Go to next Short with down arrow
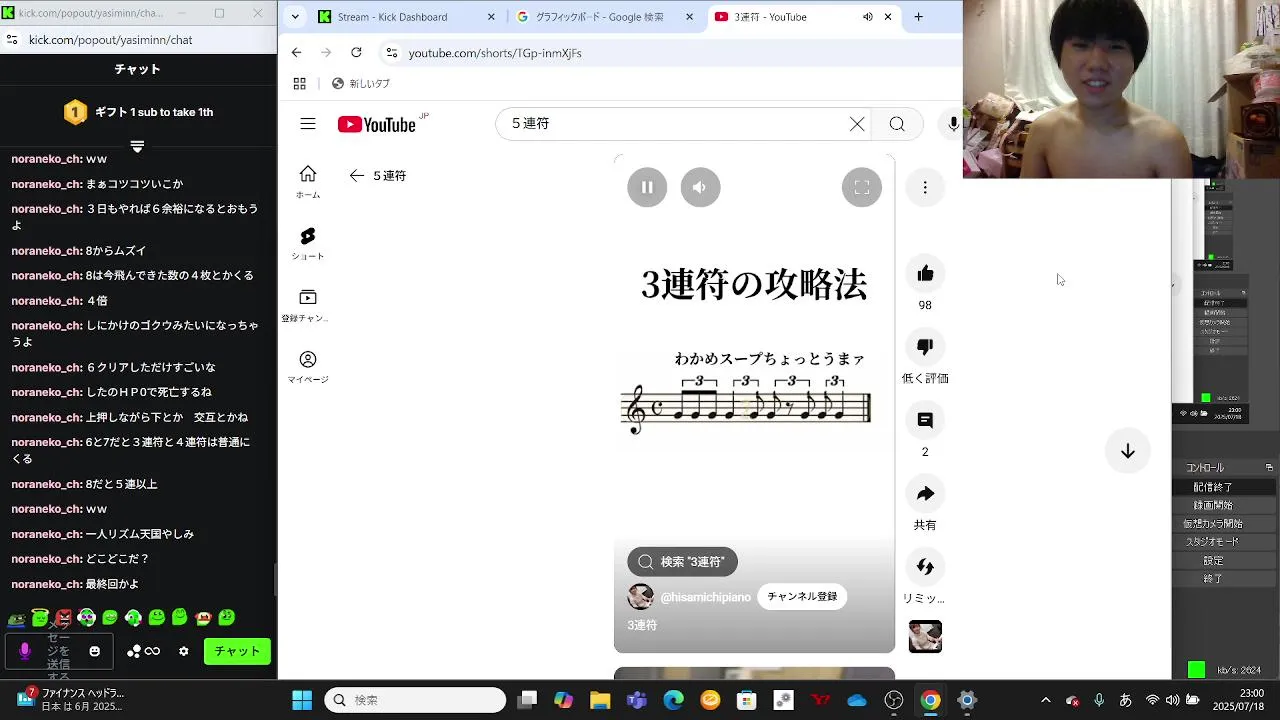The image size is (1280, 720). (x=1128, y=451)
